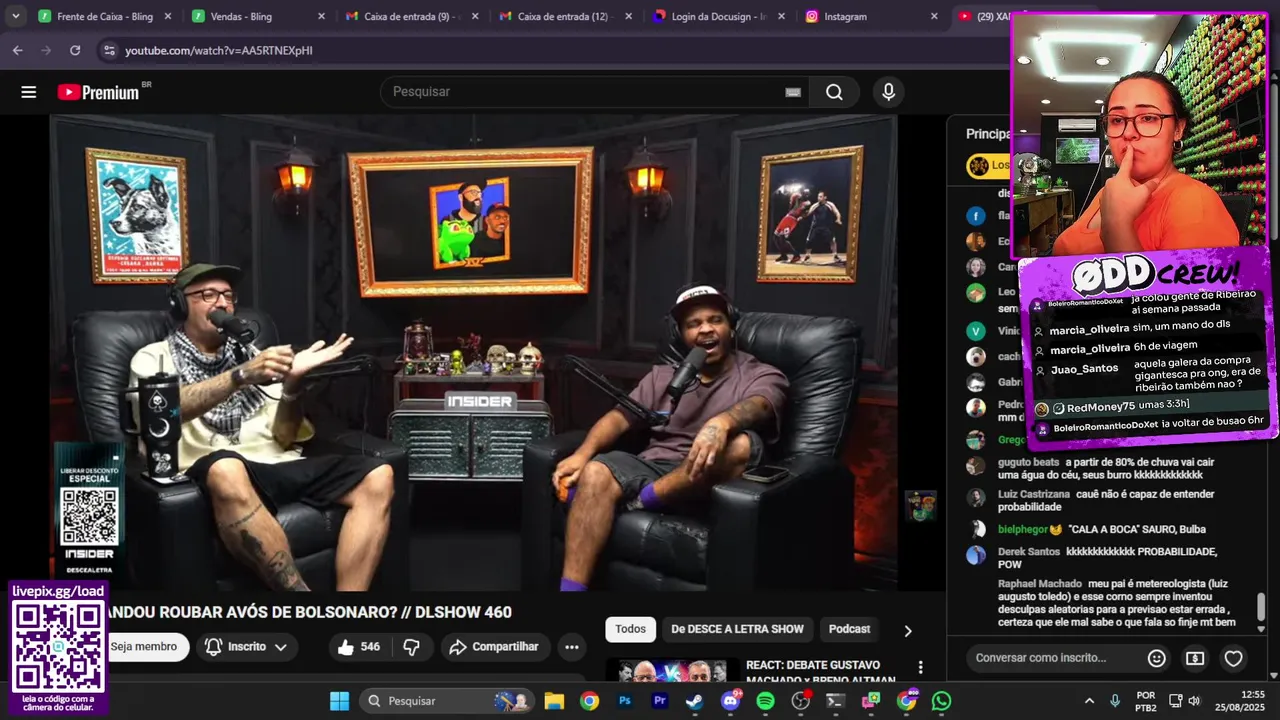Reload the YouTube page
Viewport: 1280px width, 720px height.
coord(75,50)
